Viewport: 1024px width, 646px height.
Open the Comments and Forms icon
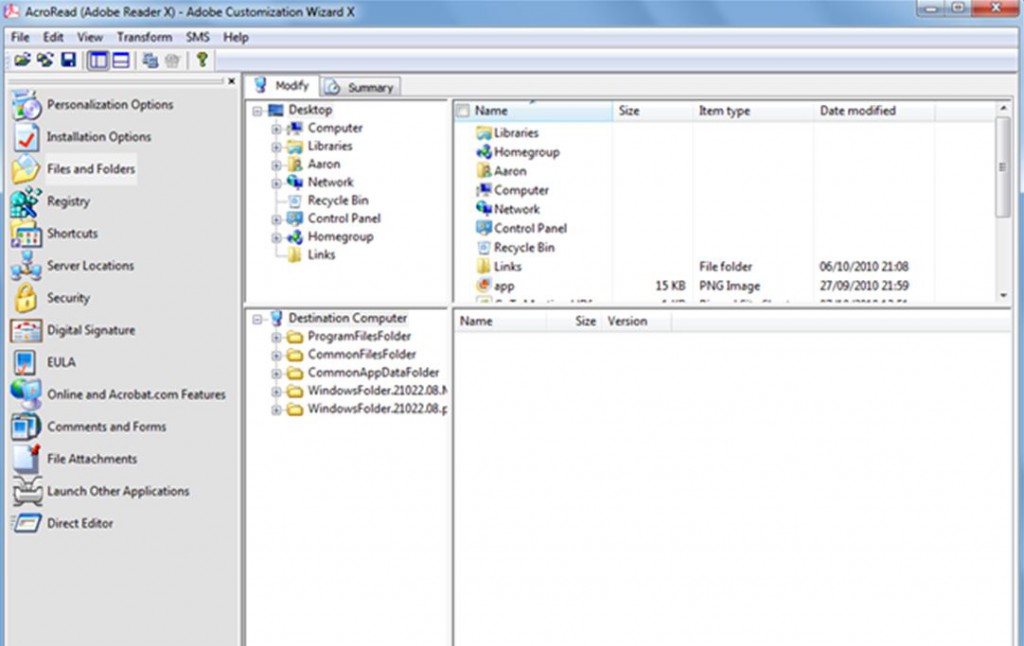click(x=26, y=427)
